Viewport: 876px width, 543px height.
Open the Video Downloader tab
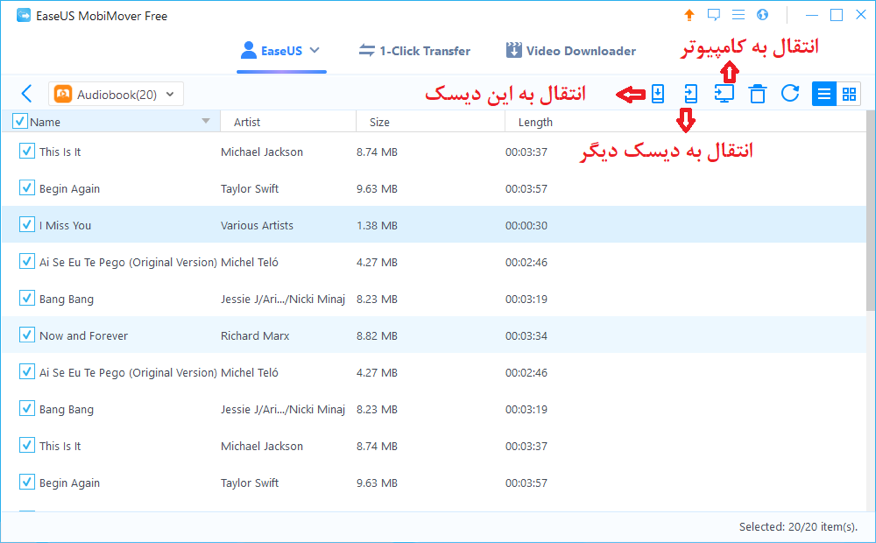[x=570, y=51]
